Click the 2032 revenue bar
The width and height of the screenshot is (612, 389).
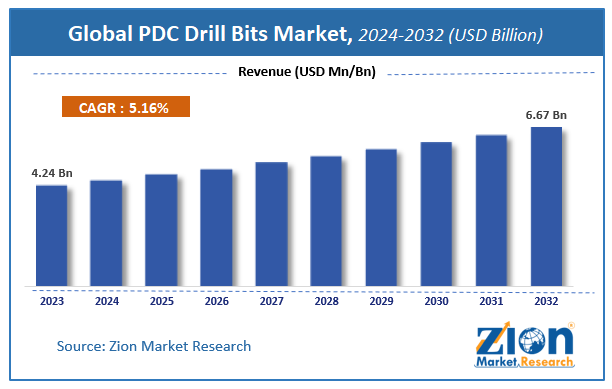546,206
